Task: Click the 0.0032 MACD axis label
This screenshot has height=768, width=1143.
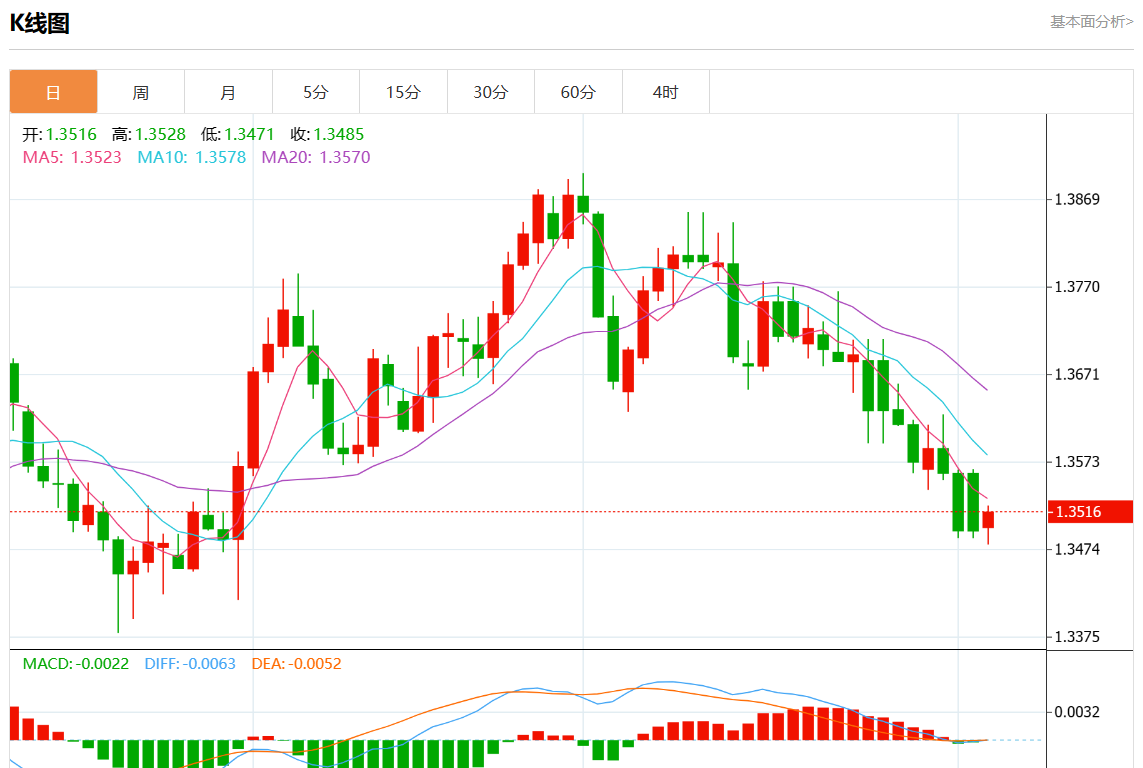Action: pos(1077,712)
